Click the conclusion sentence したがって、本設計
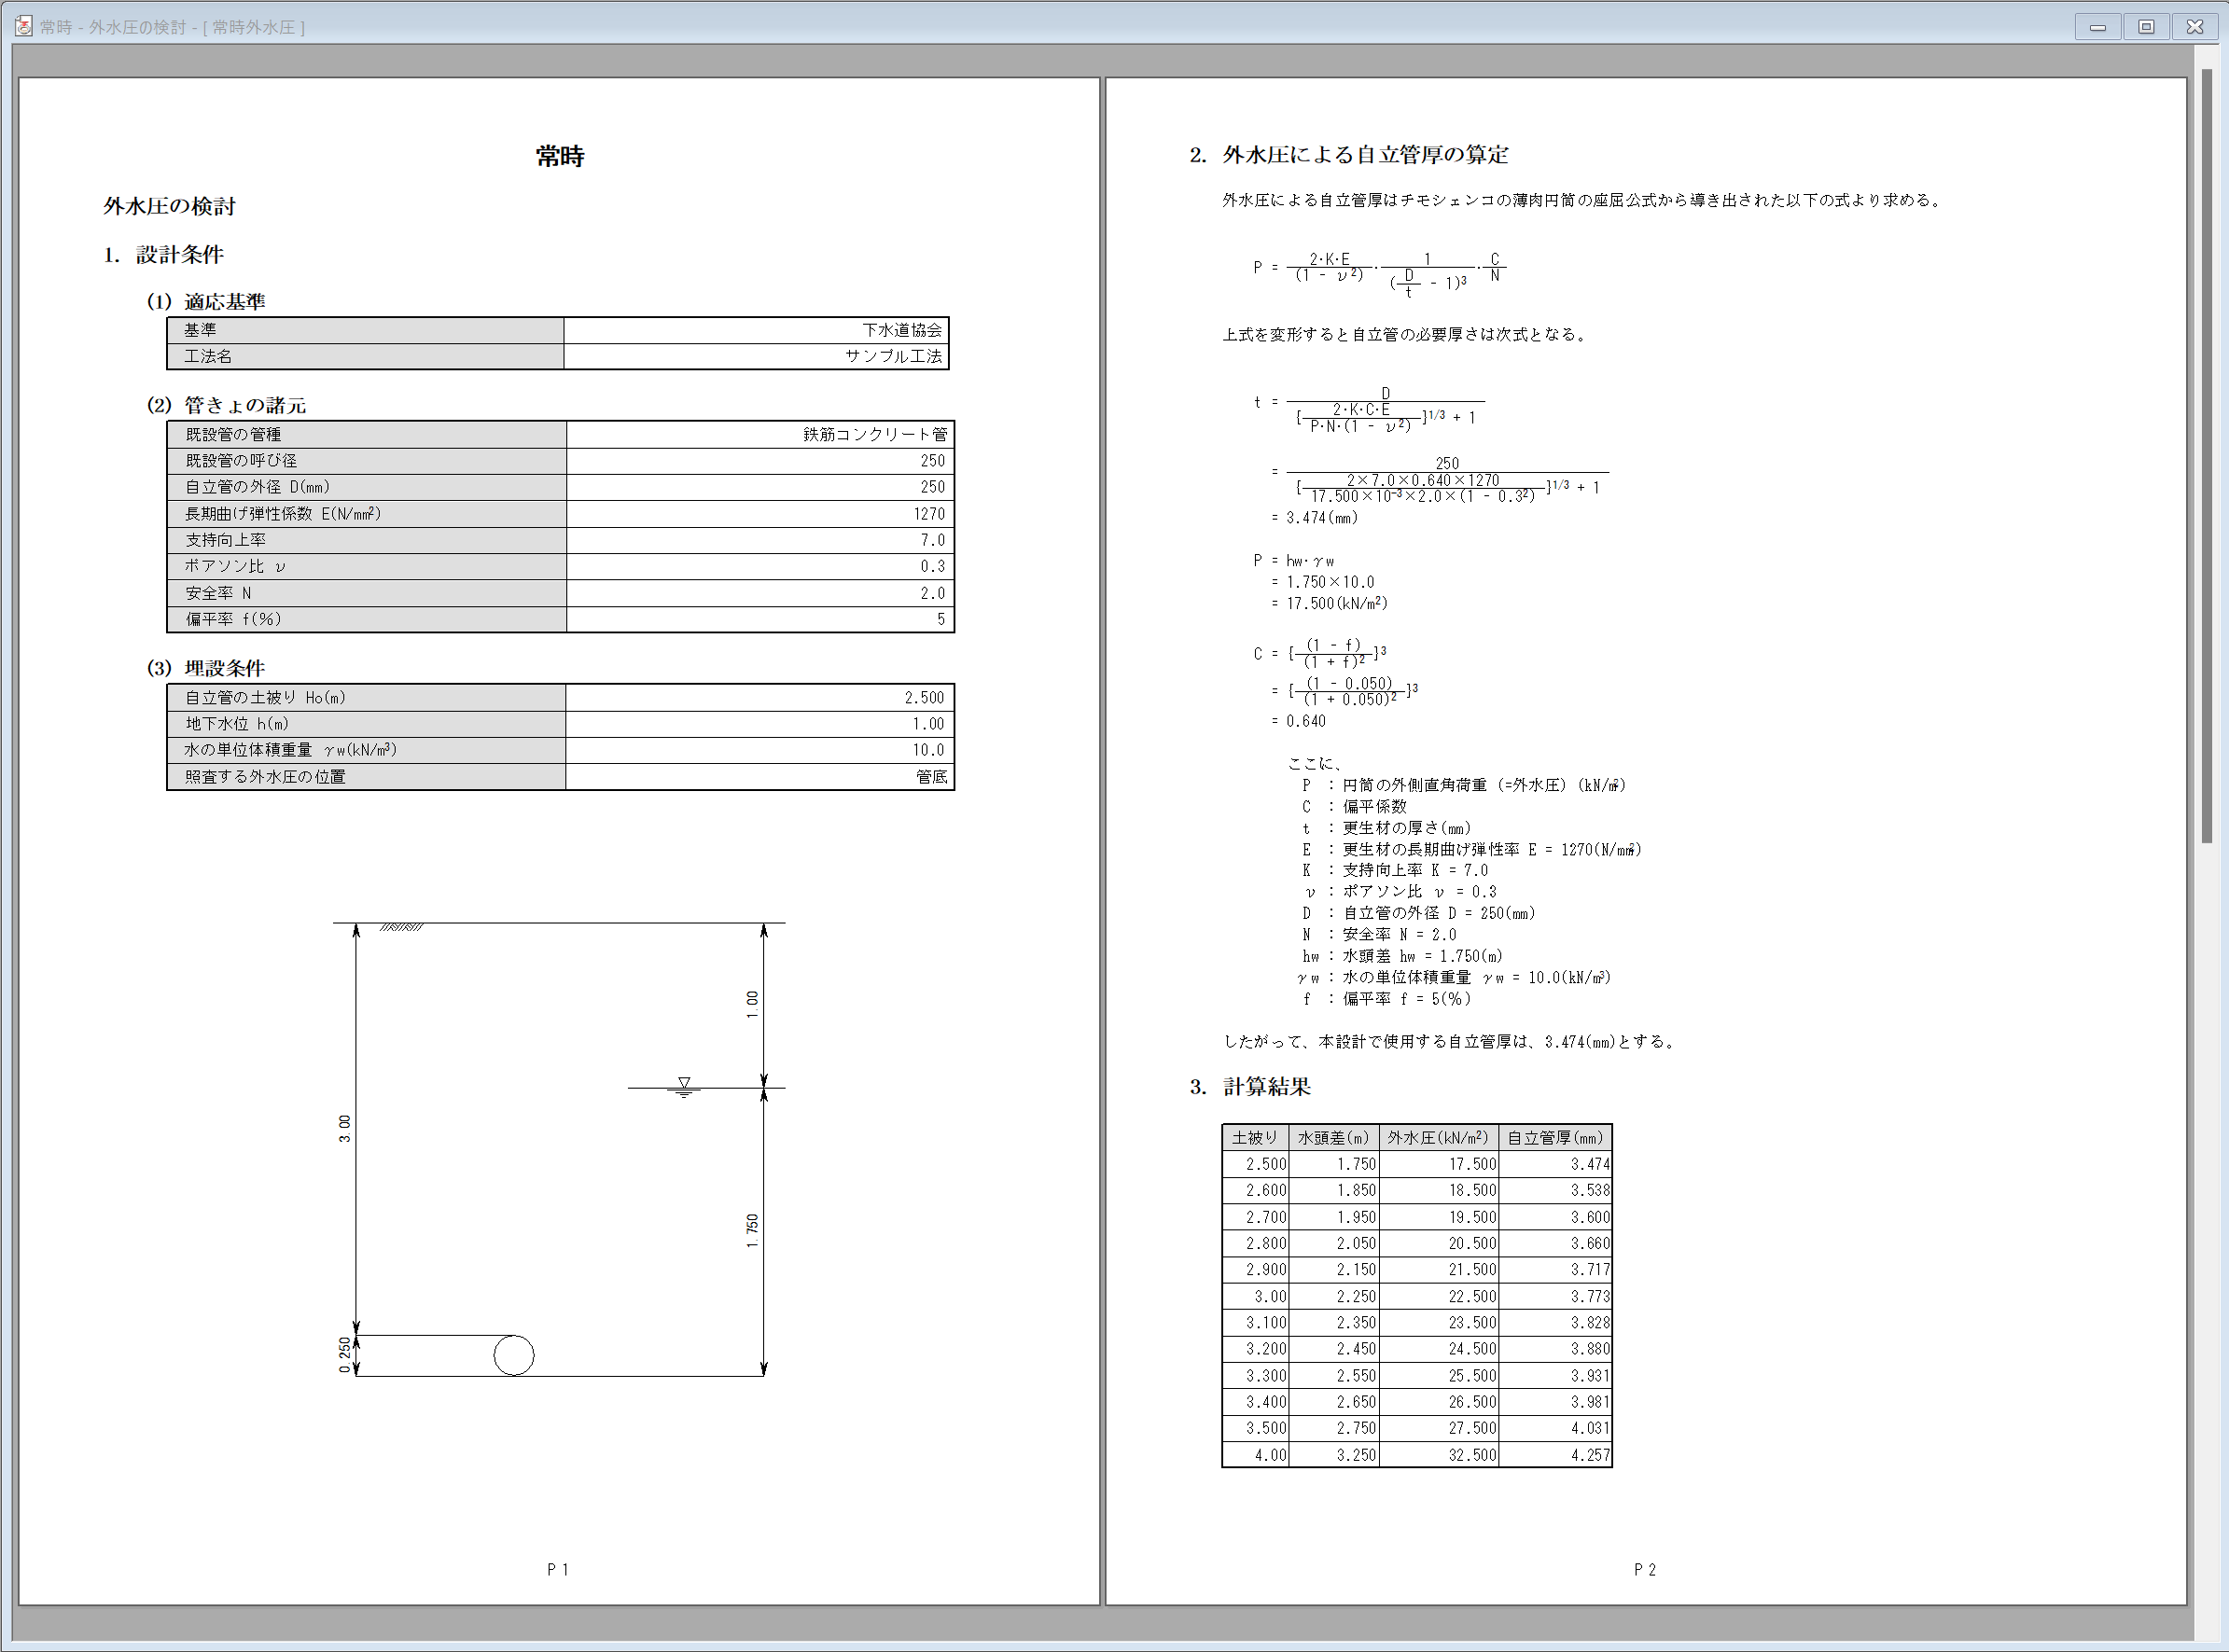This screenshot has width=2229, height=1652. click(1450, 1042)
